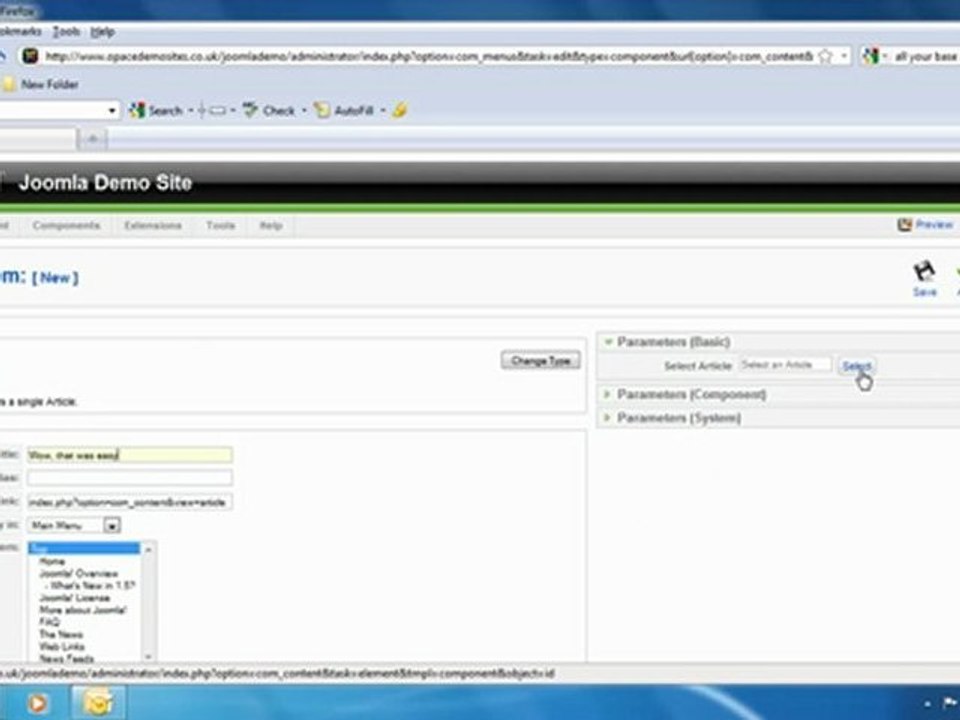Open the Google toolbar search box dropdown
Viewport: 960px width, 720px height.
click(112, 111)
